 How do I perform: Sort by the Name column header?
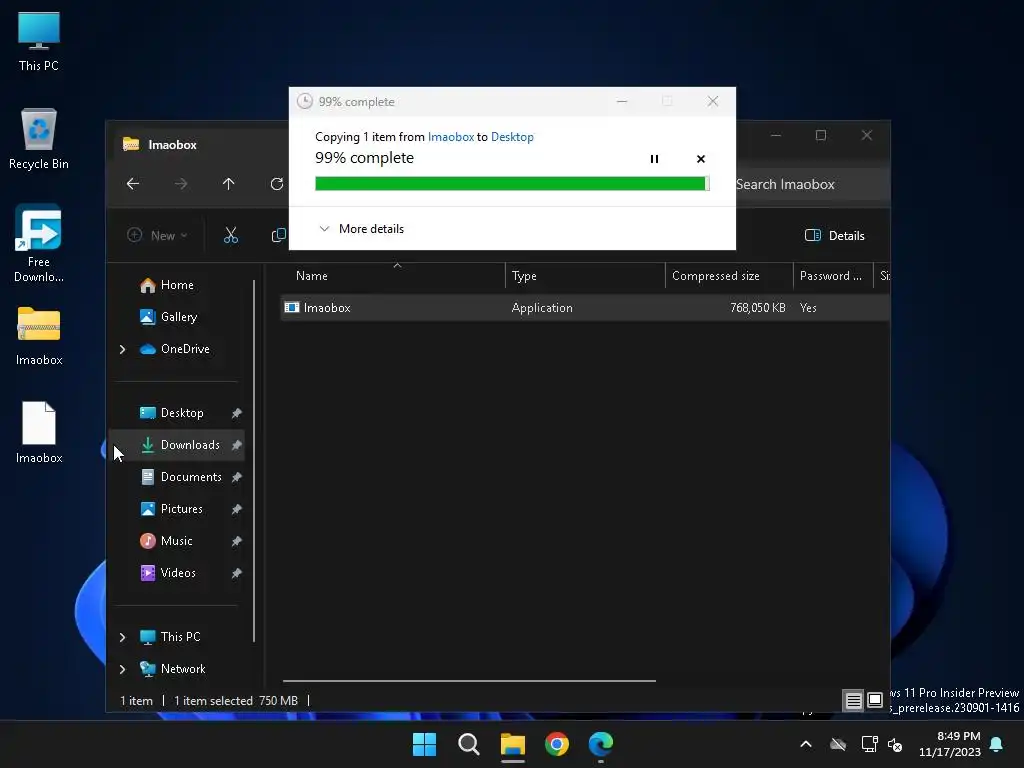coord(393,276)
